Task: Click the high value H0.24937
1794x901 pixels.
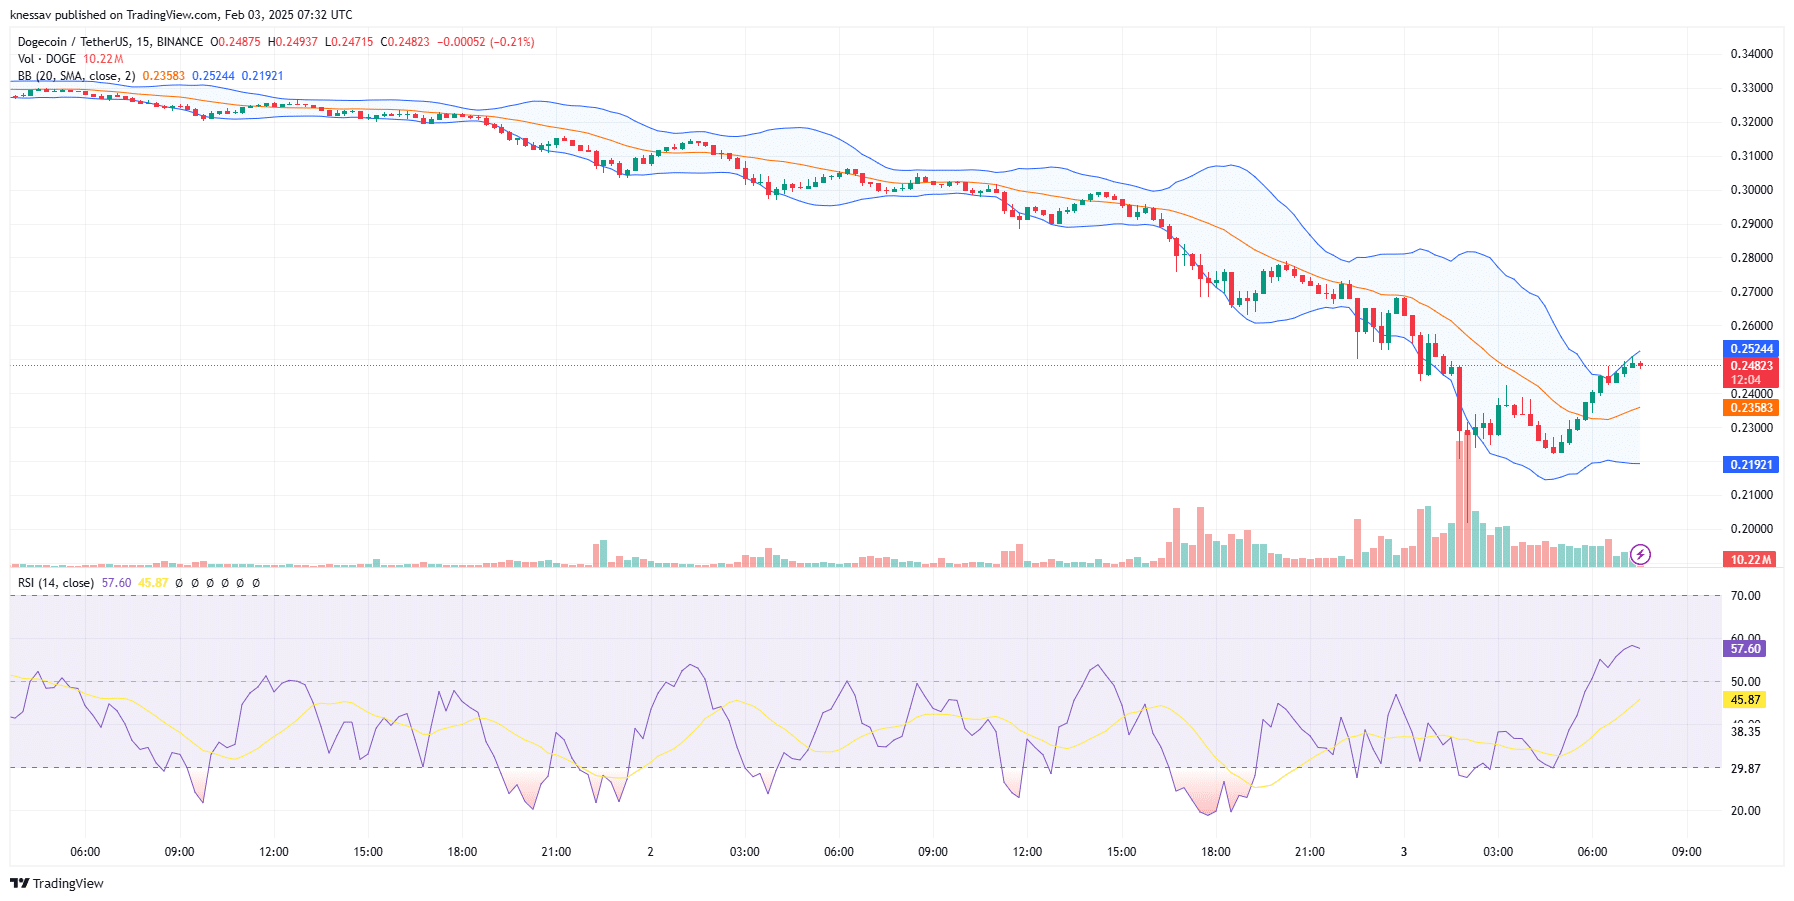Action: click(x=293, y=42)
